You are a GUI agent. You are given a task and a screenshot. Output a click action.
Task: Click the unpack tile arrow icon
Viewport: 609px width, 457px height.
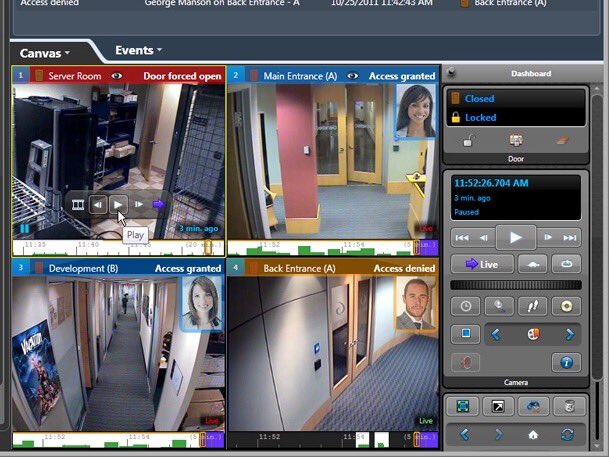(x=498, y=407)
